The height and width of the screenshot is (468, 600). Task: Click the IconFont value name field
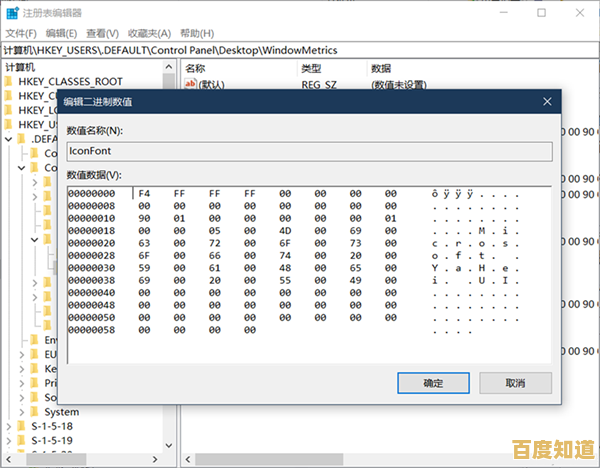(x=308, y=151)
